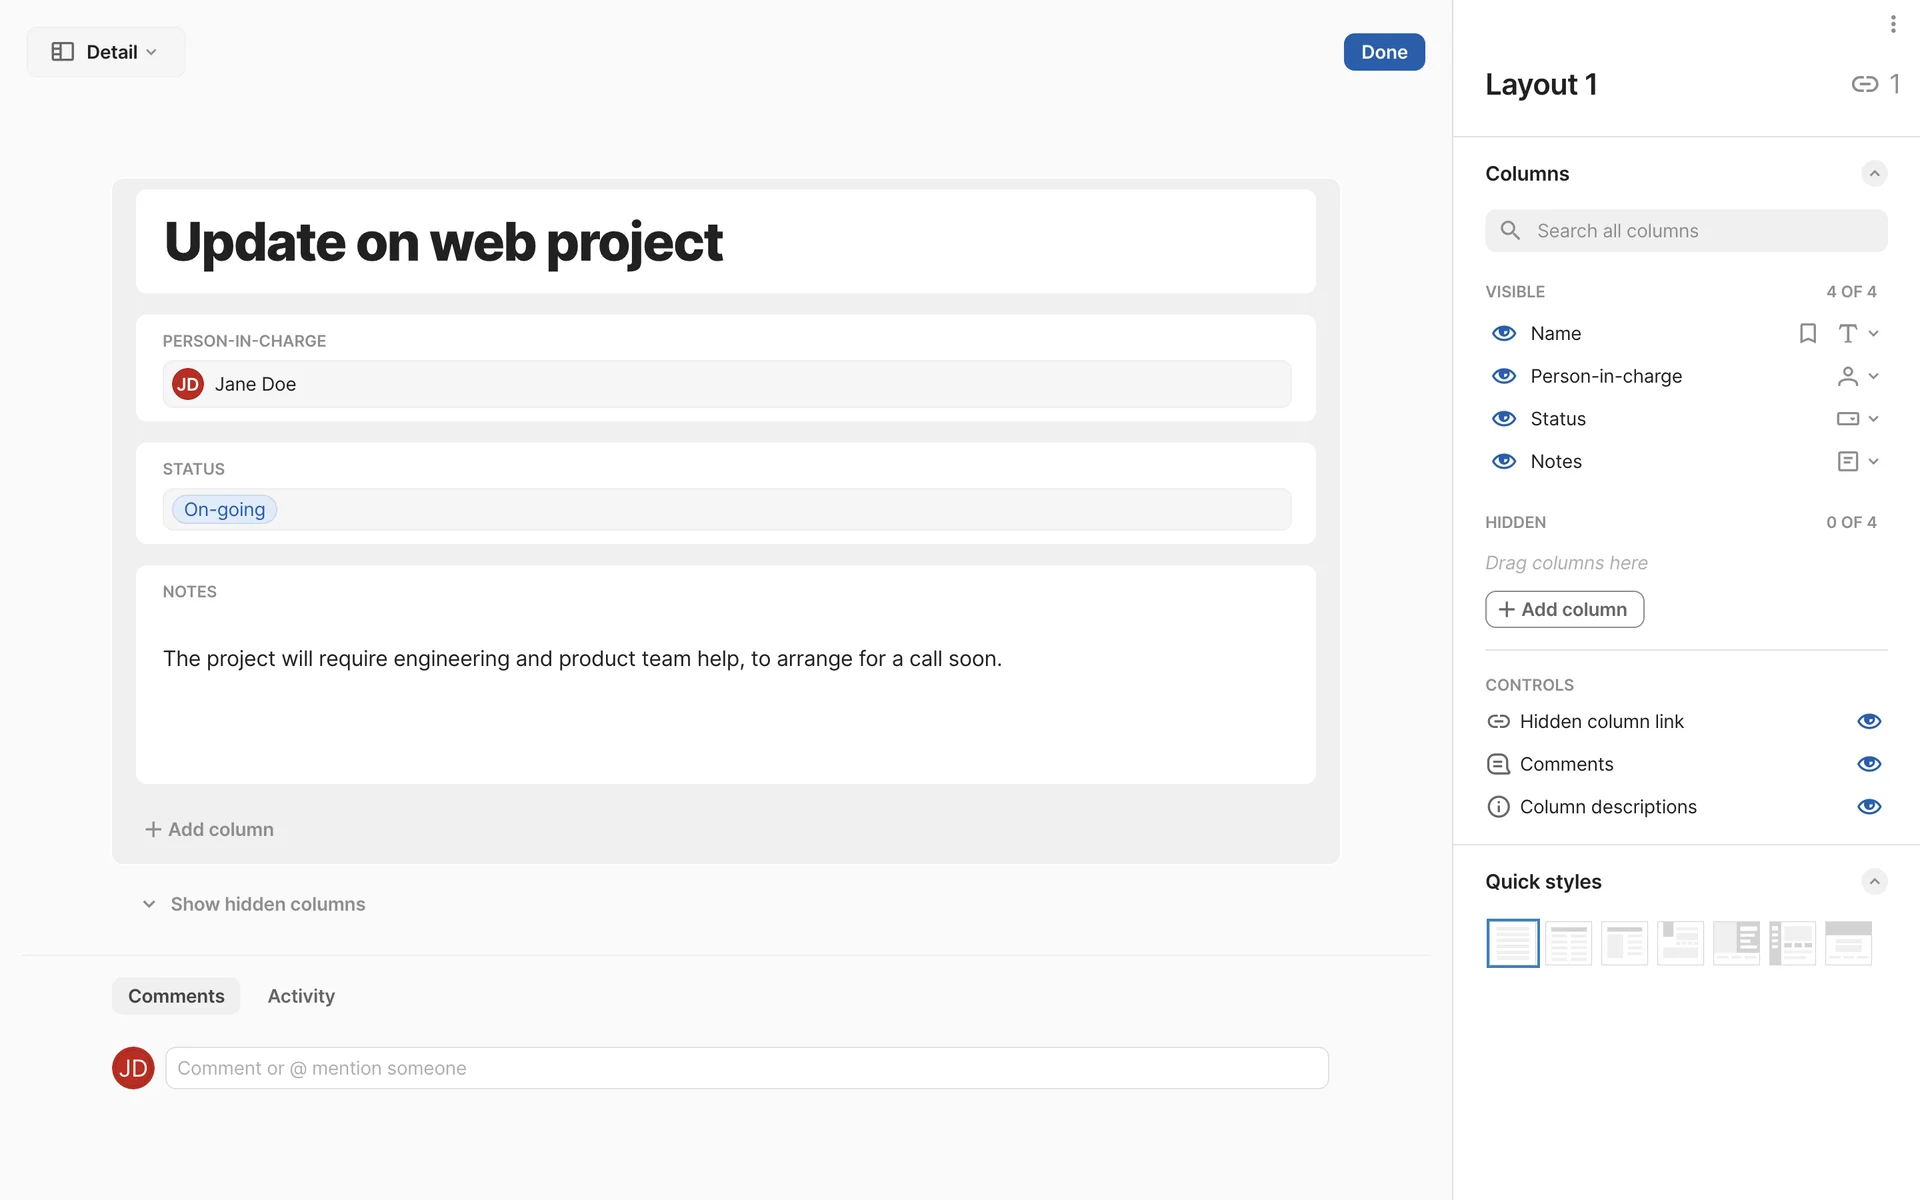The width and height of the screenshot is (1920, 1200).
Task: Toggle Hidden column link visibility
Action: point(1868,721)
